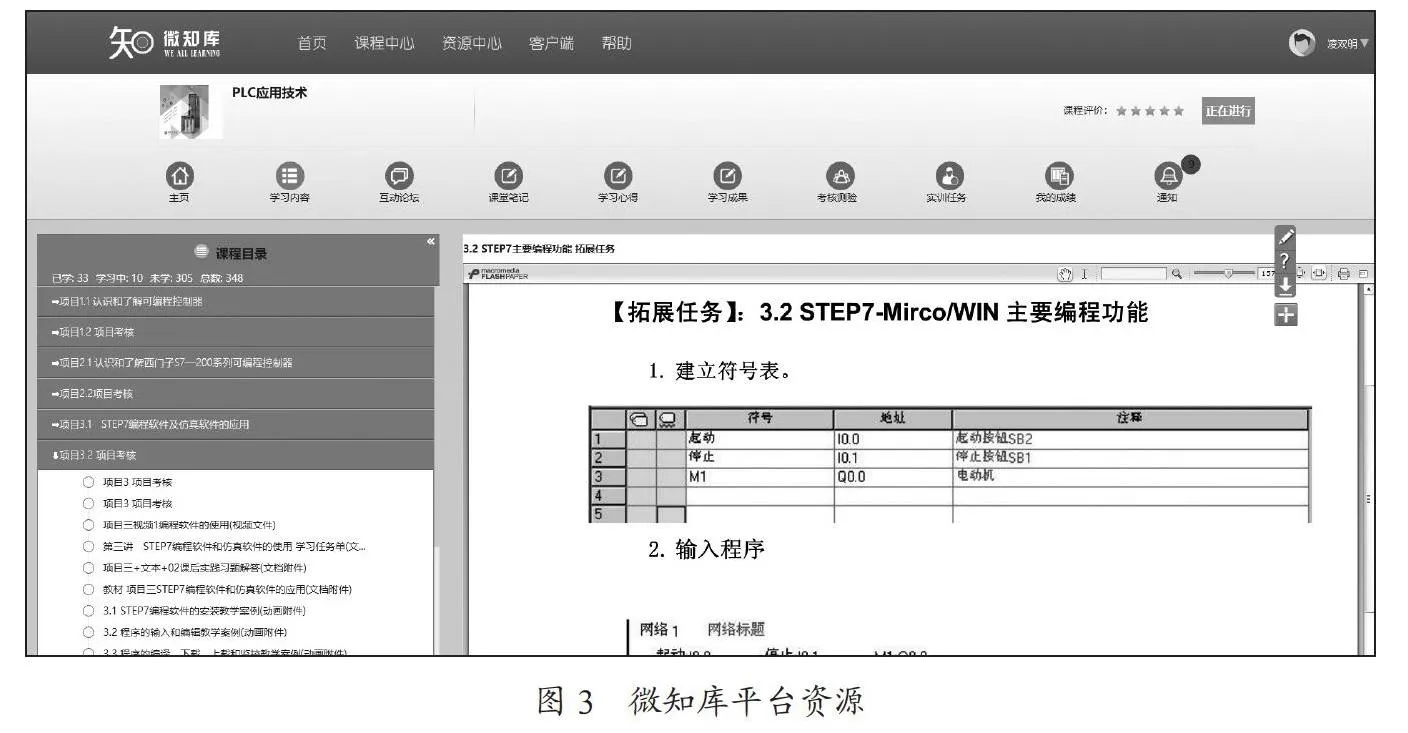Select 3.2 程序的输入和编辑教学案例 radio button
This screenshot has height=733, width=1408.
tap(88, 631)
